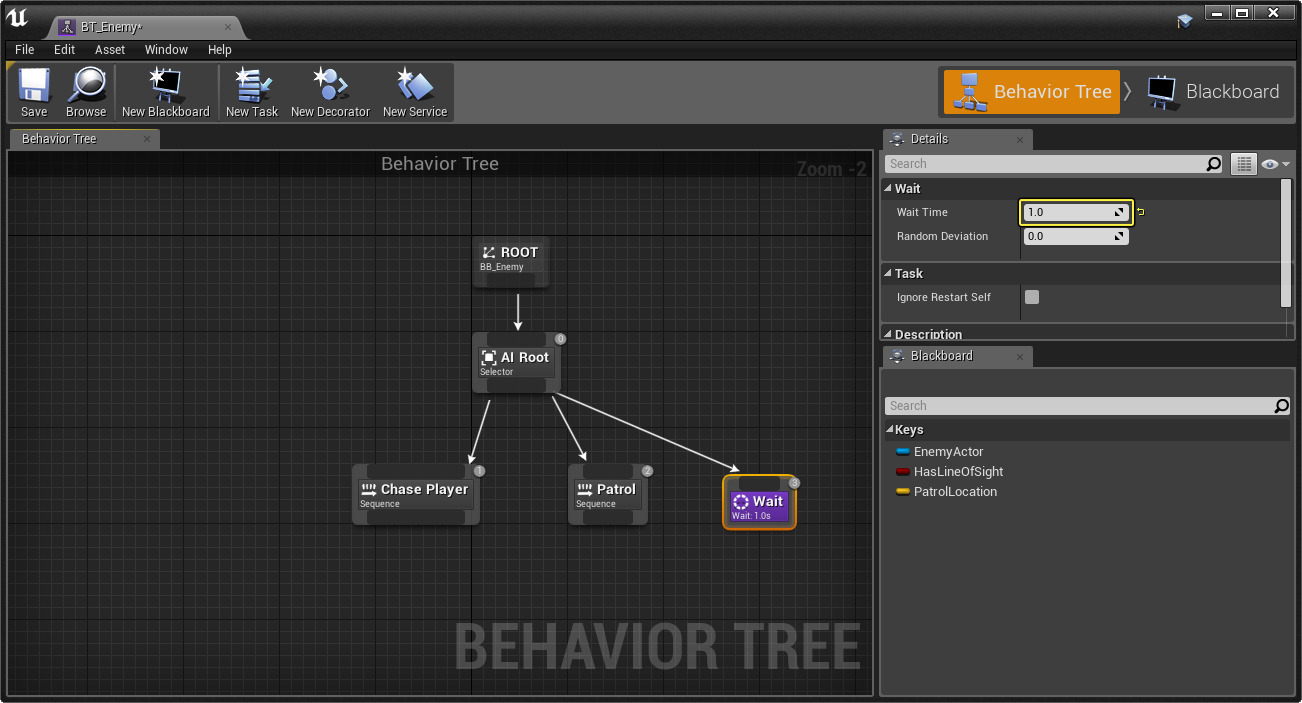Screen dimensions: 1302x703
Task: Toggle Ignore Restart Self checkbox
Action: [1032, 297]
